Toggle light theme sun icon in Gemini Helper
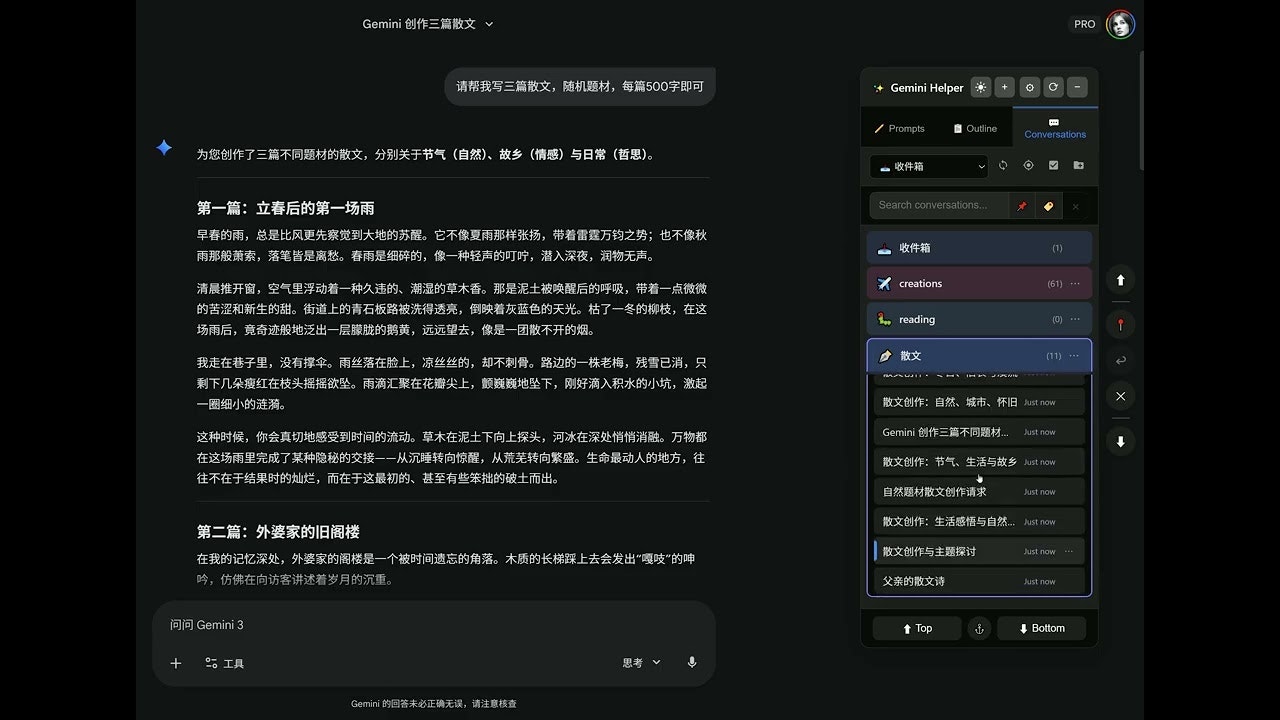 pos(981,87)
